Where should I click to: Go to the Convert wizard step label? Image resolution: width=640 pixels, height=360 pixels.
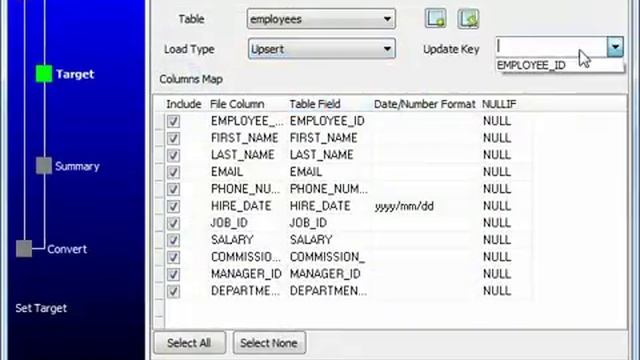point(67,249)
